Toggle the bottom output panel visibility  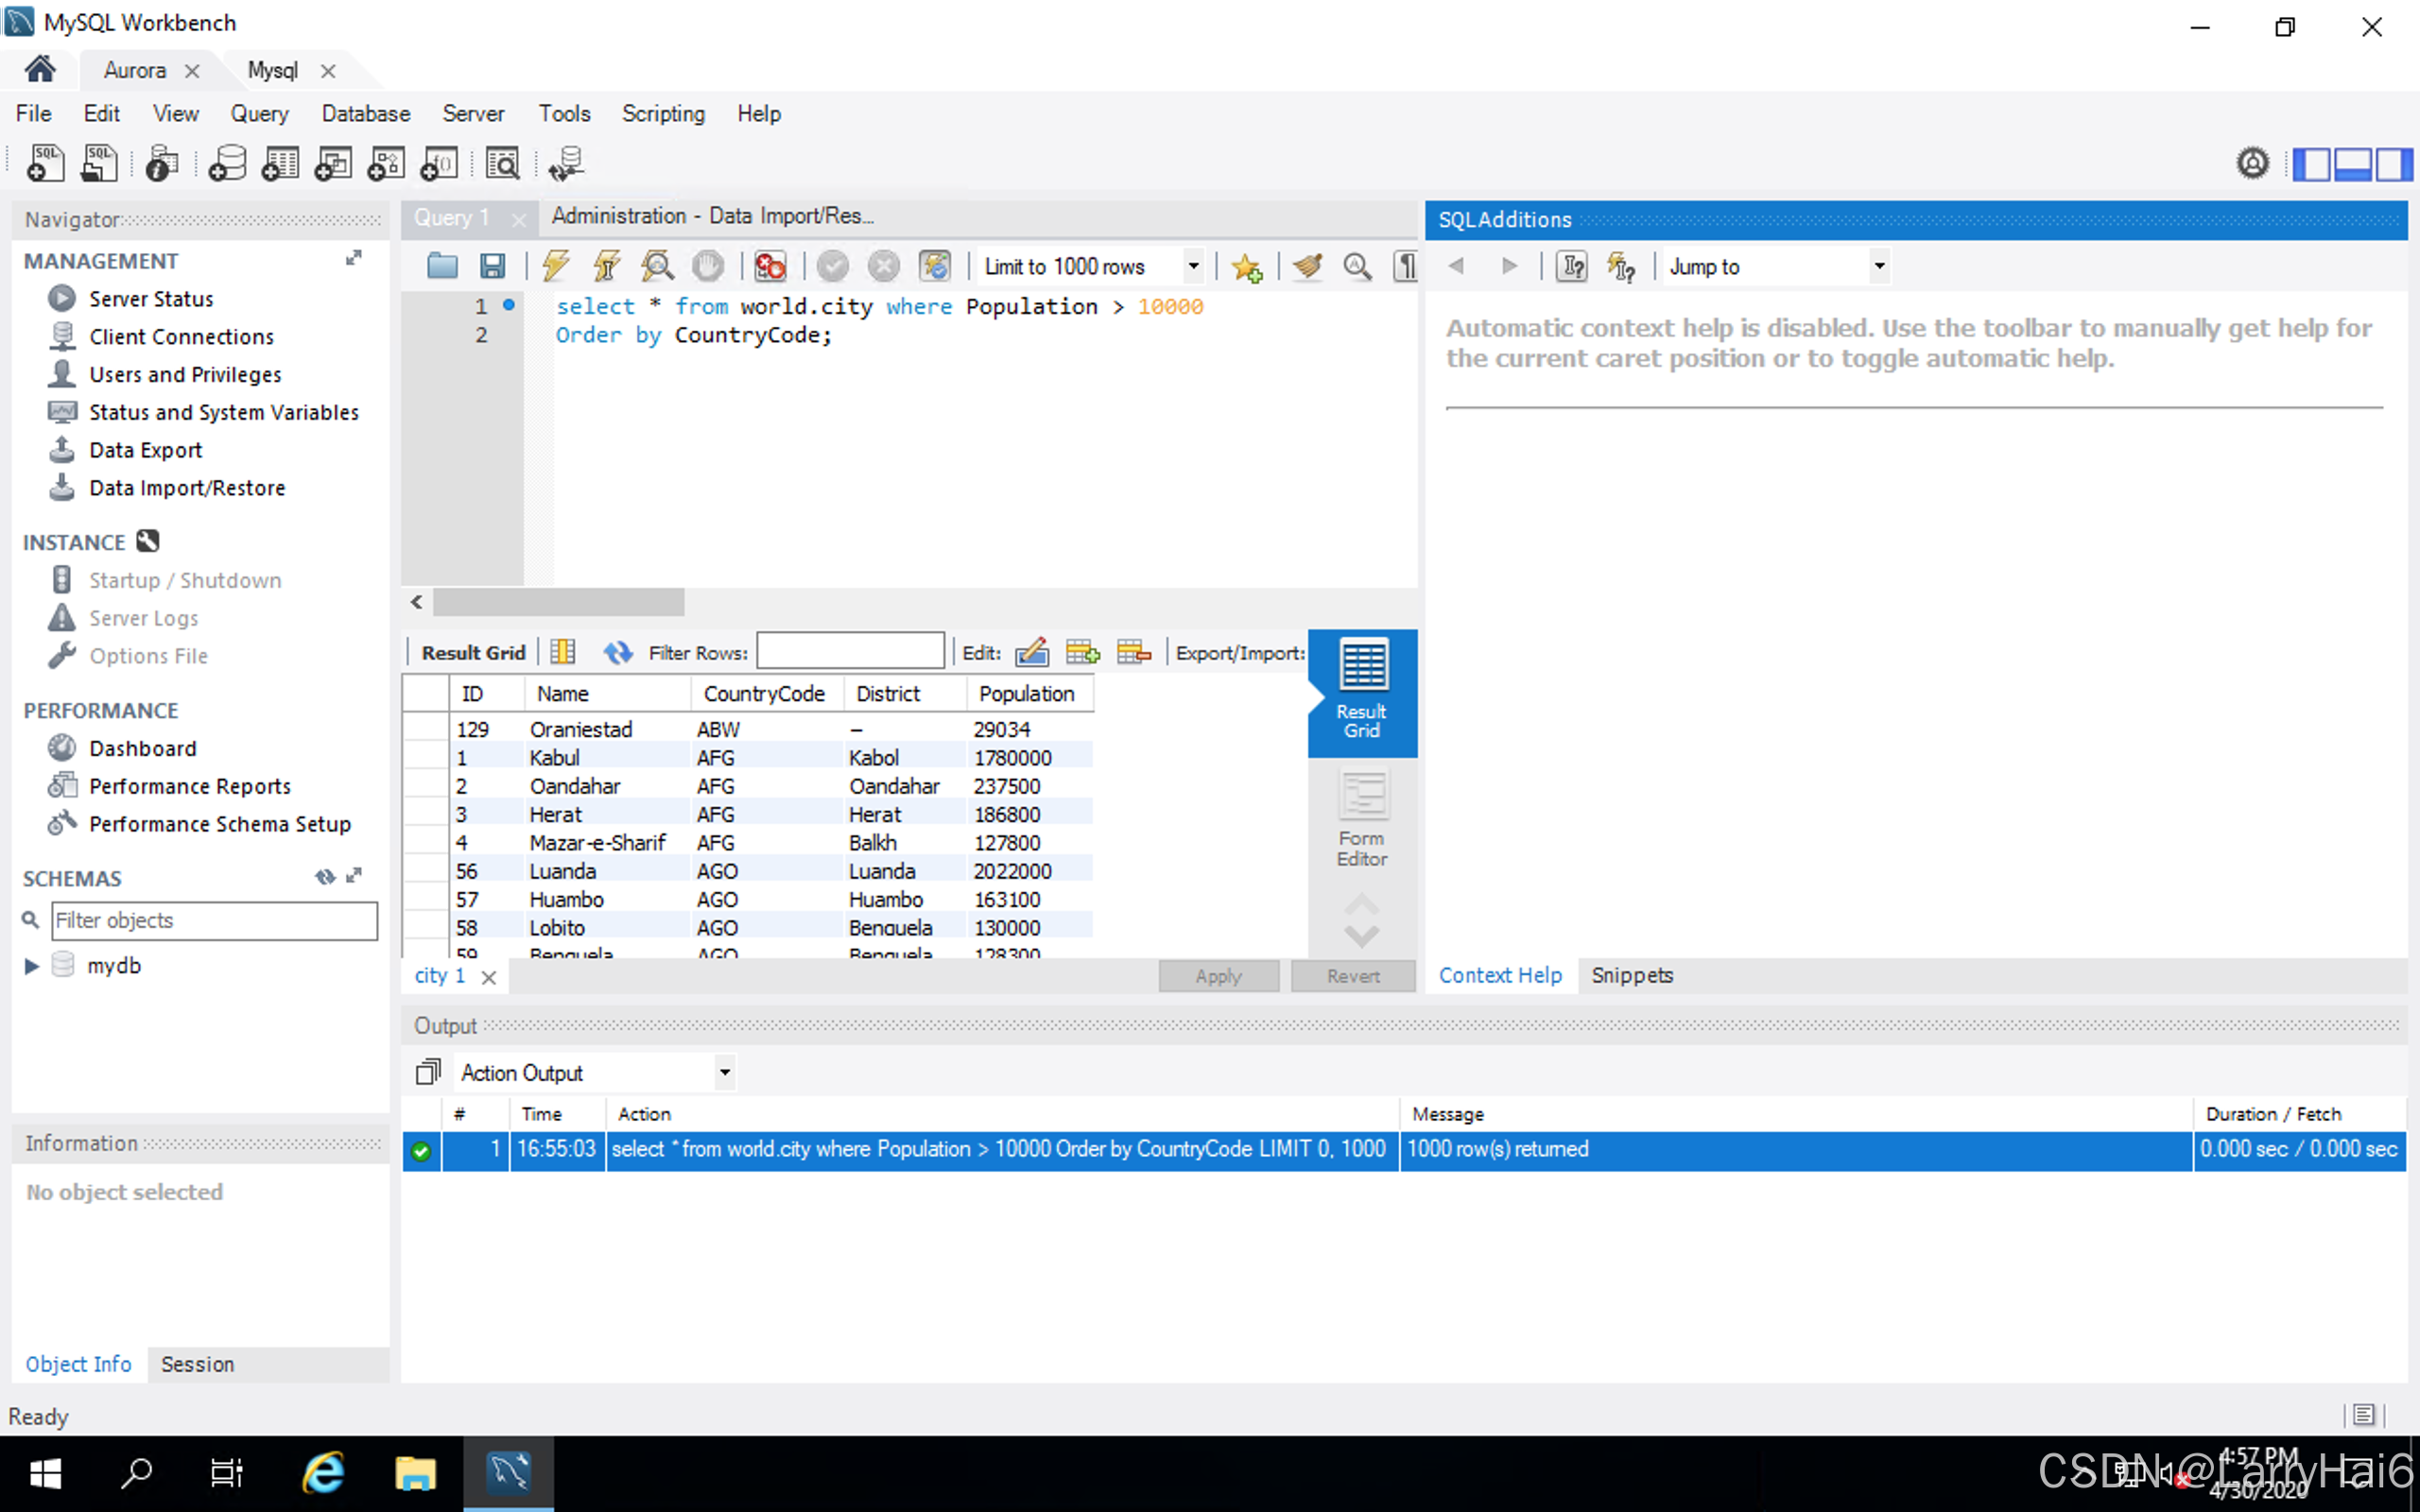coord(2352,163)
